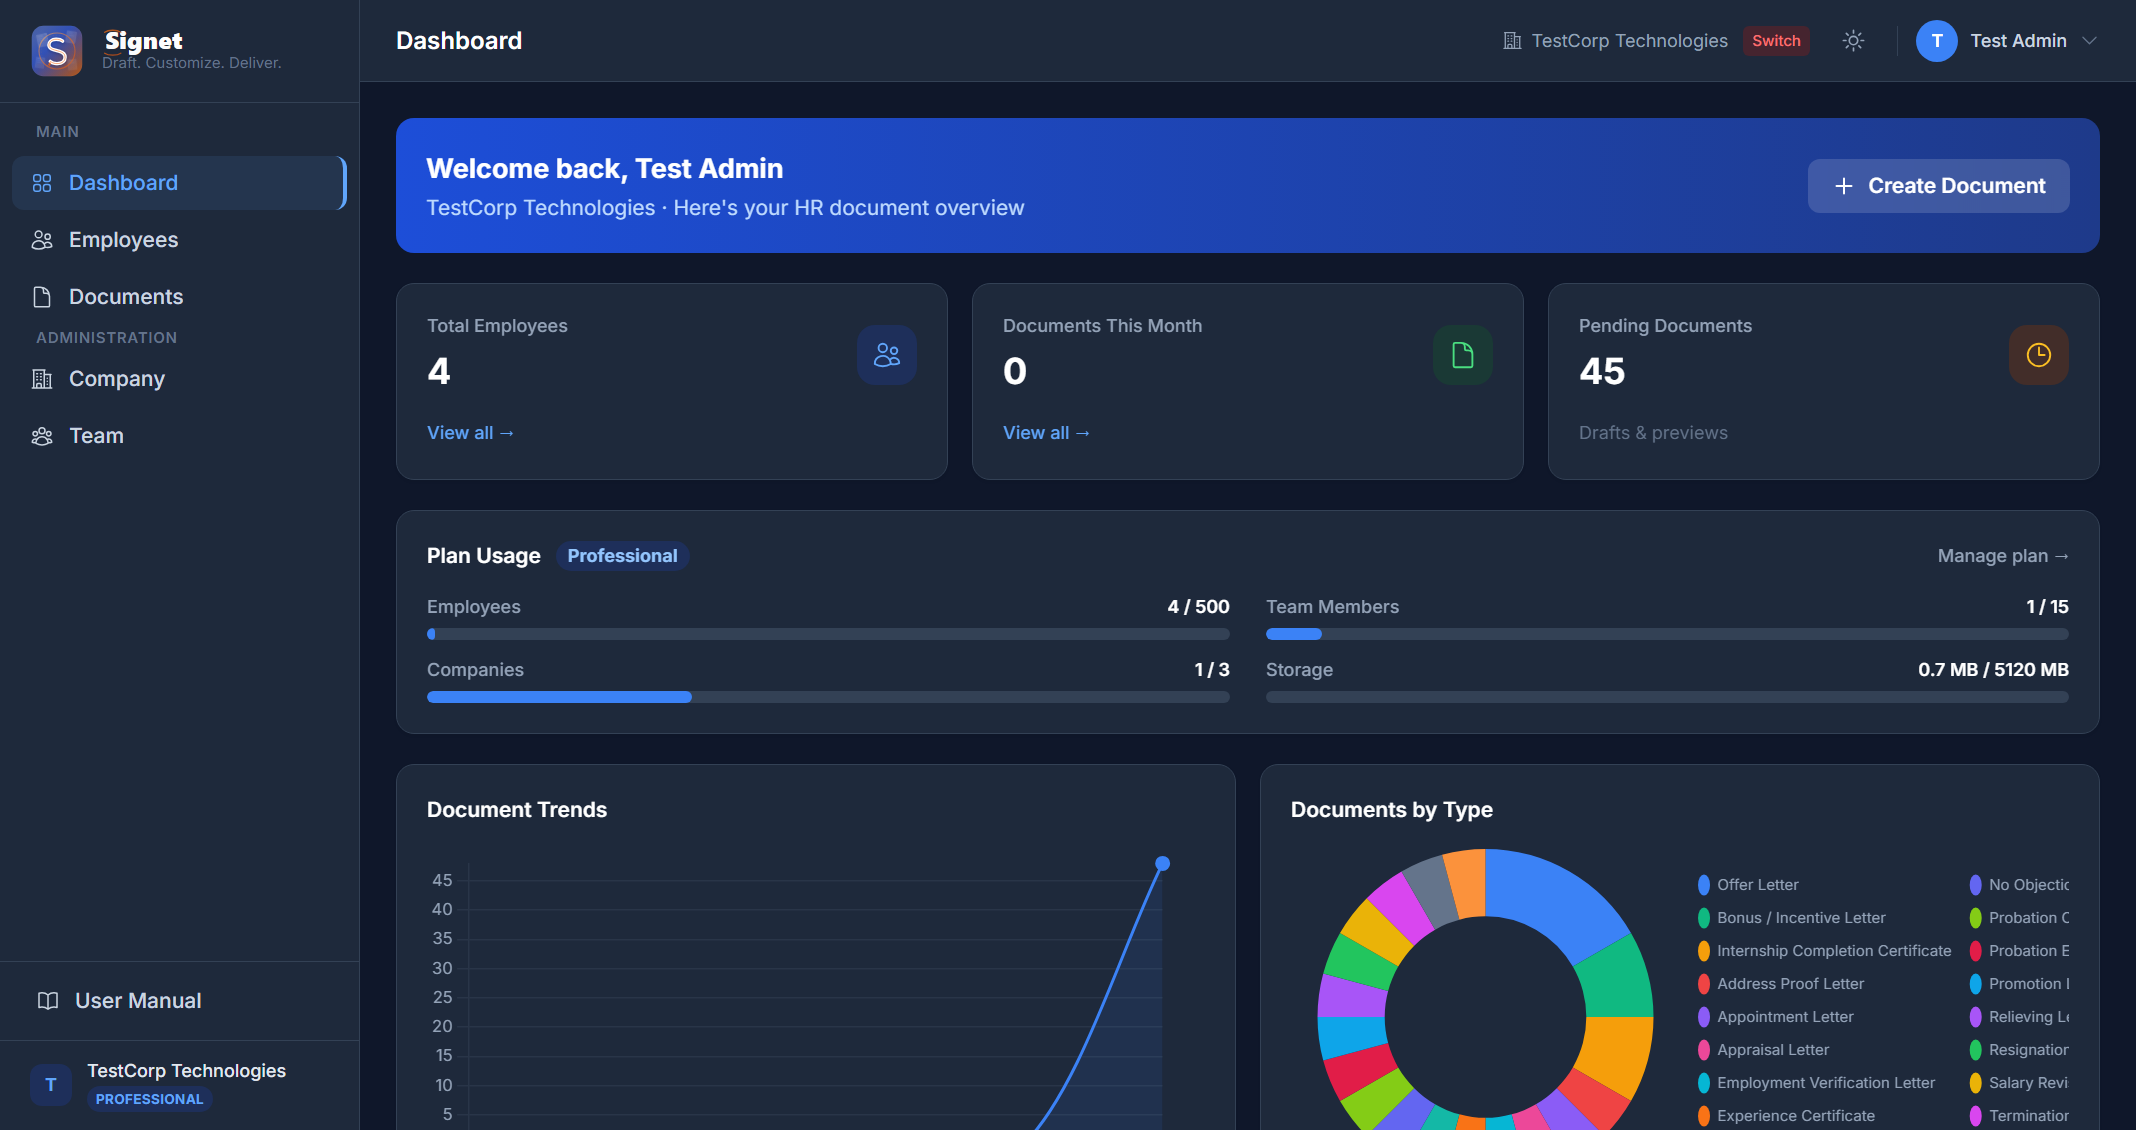Click Offer Letter legend color dot
This screenshot has height=1130, width=2136.
click(1703, 885)
